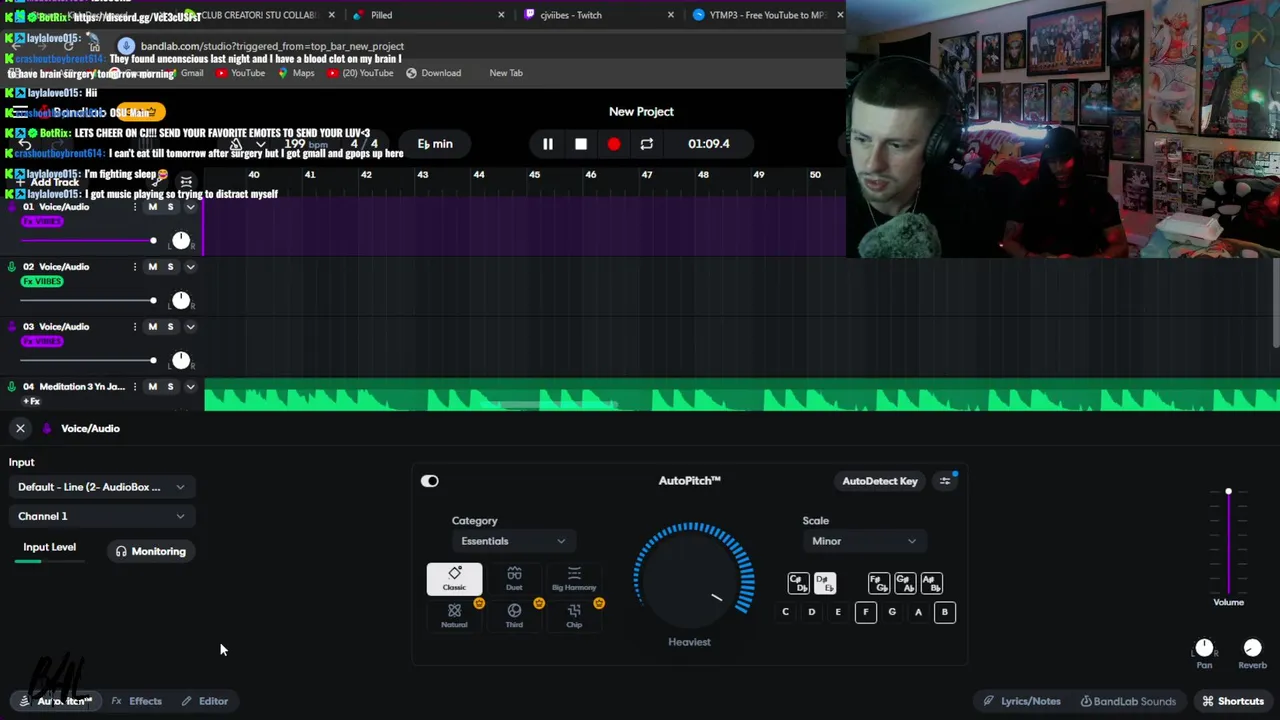Open the Channel 1 dropdown
The height and width of the screenshot is (720, 1280).
(x=101, y=516)
